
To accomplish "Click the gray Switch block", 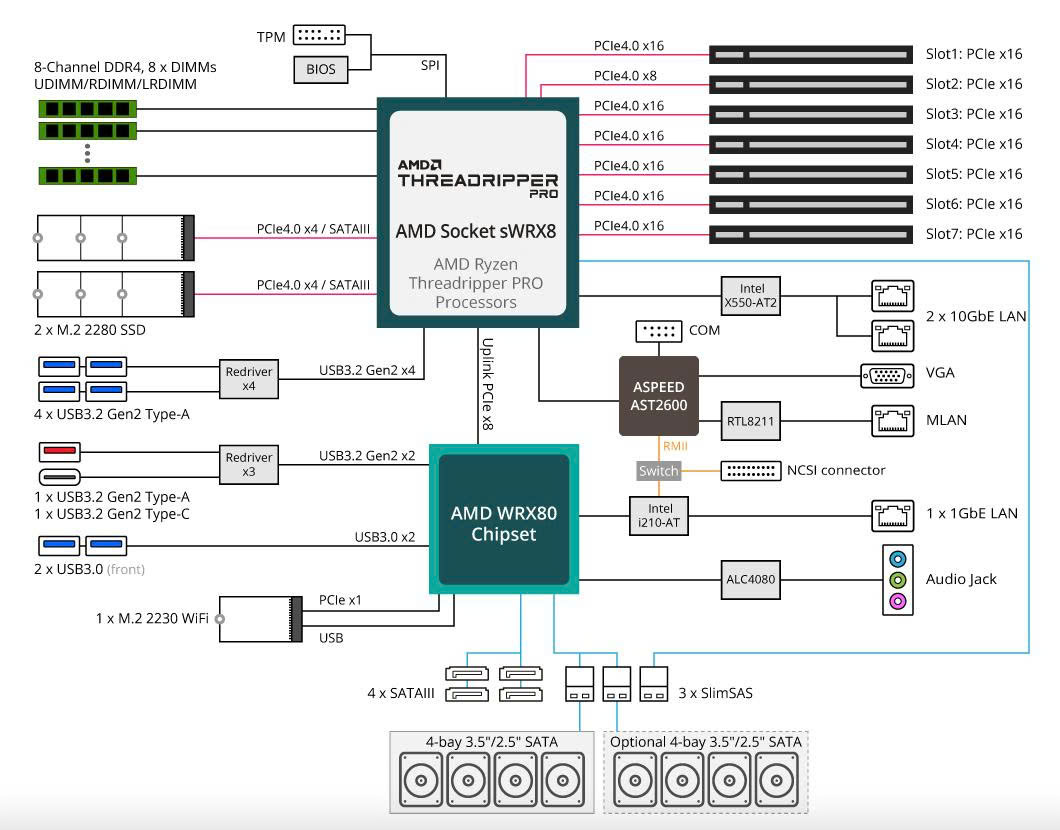I will pos(658,470).
